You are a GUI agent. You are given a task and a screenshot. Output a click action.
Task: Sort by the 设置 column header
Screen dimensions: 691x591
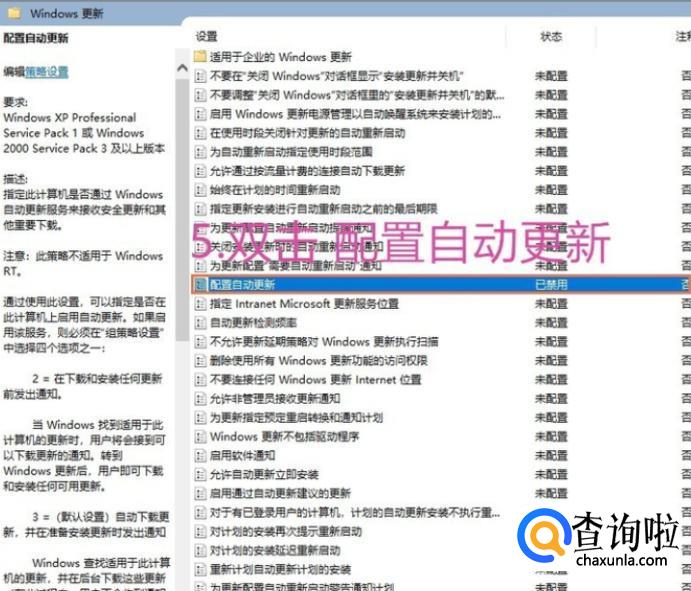point(207,37)
